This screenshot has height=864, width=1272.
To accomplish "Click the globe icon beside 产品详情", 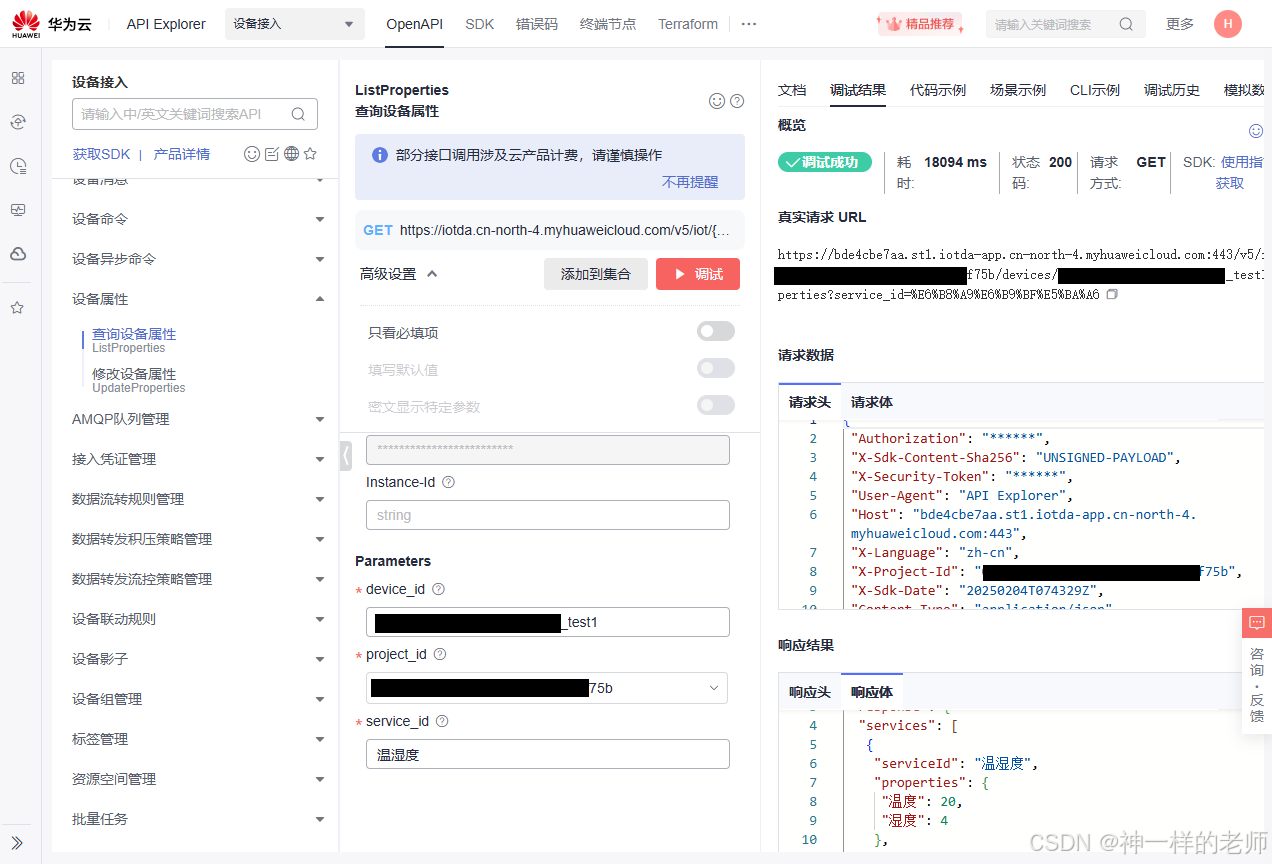I will (291, 154).
